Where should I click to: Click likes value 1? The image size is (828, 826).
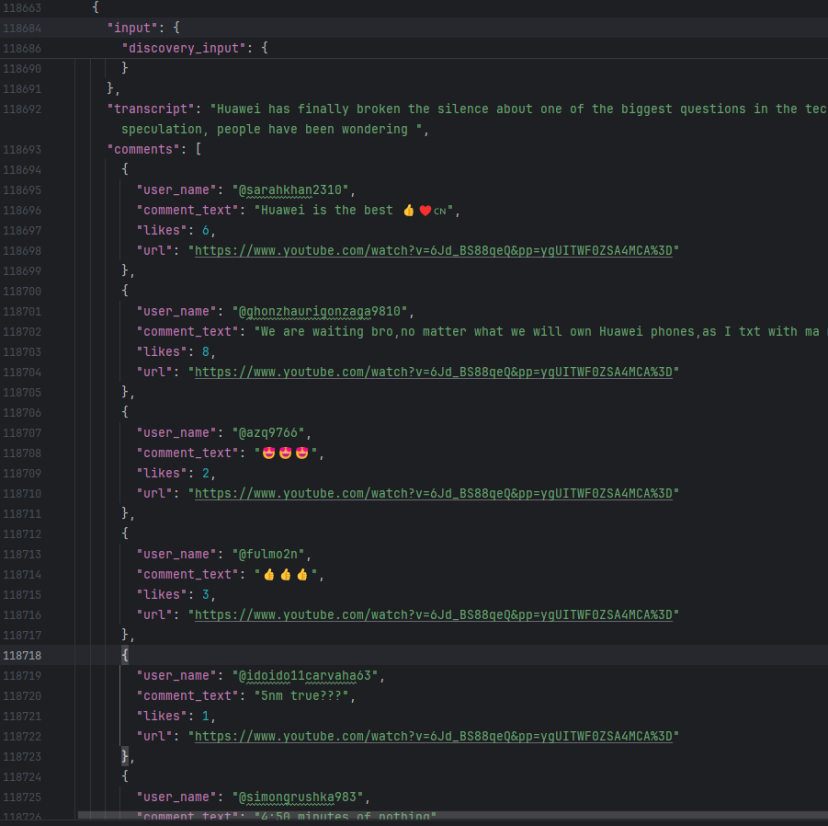[x=205, y=716]
